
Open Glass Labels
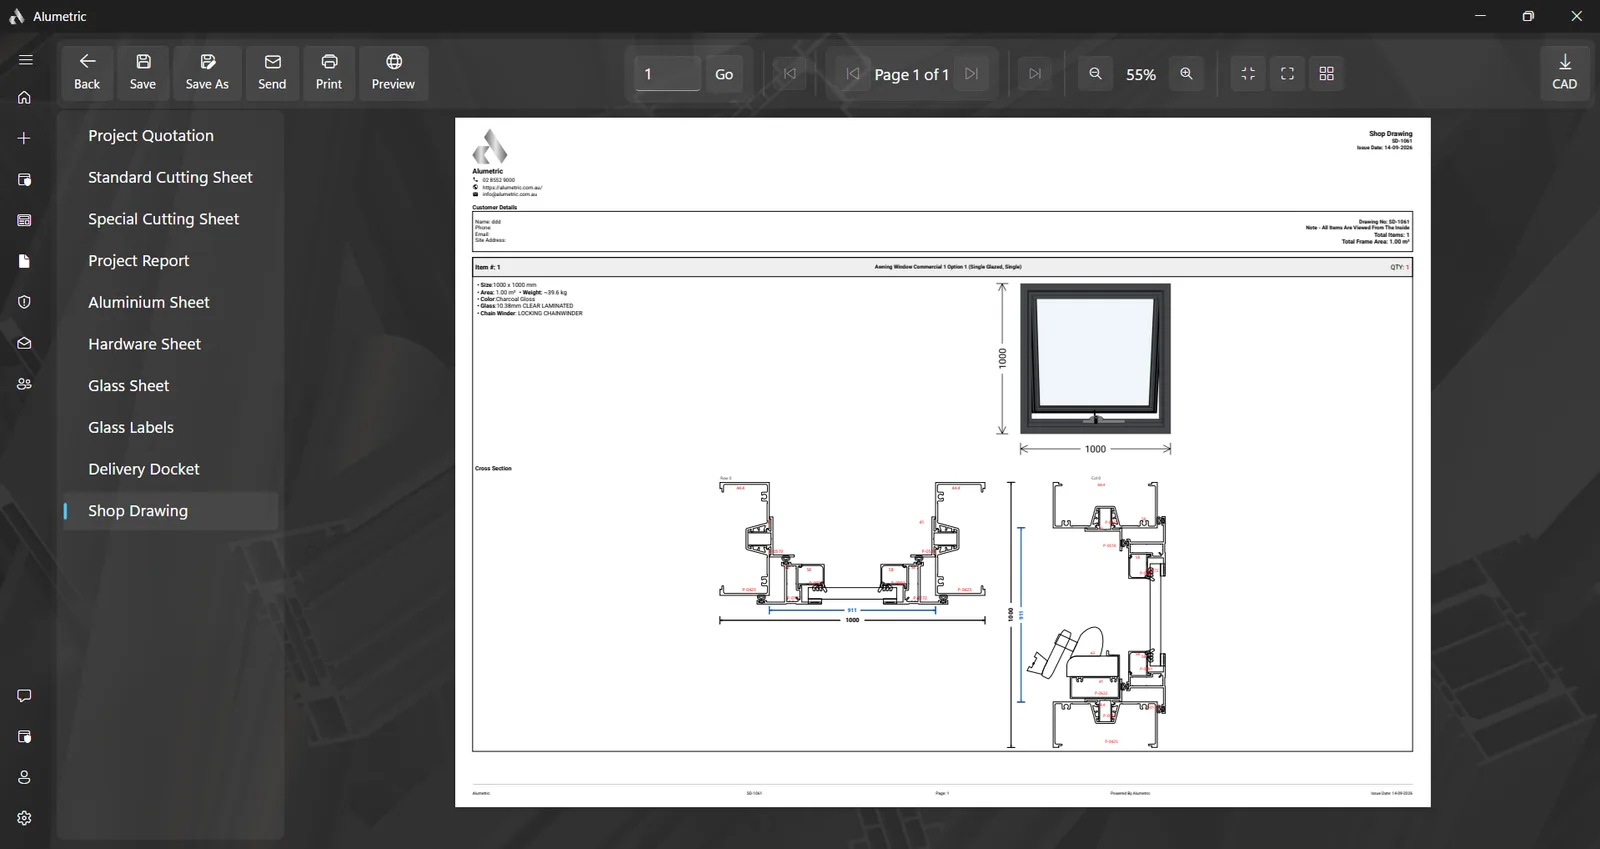[x=171, y=427]
